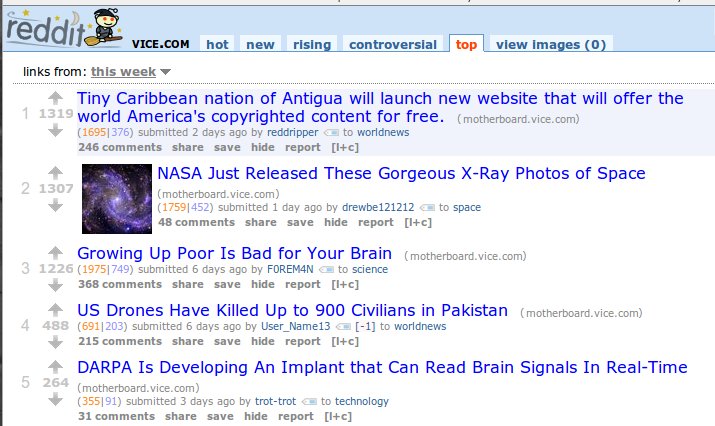The height and width of the screenshot is (426, 715).
Task: Downvote the Antigua copyrighted content post
Action: tap(55, 131)
